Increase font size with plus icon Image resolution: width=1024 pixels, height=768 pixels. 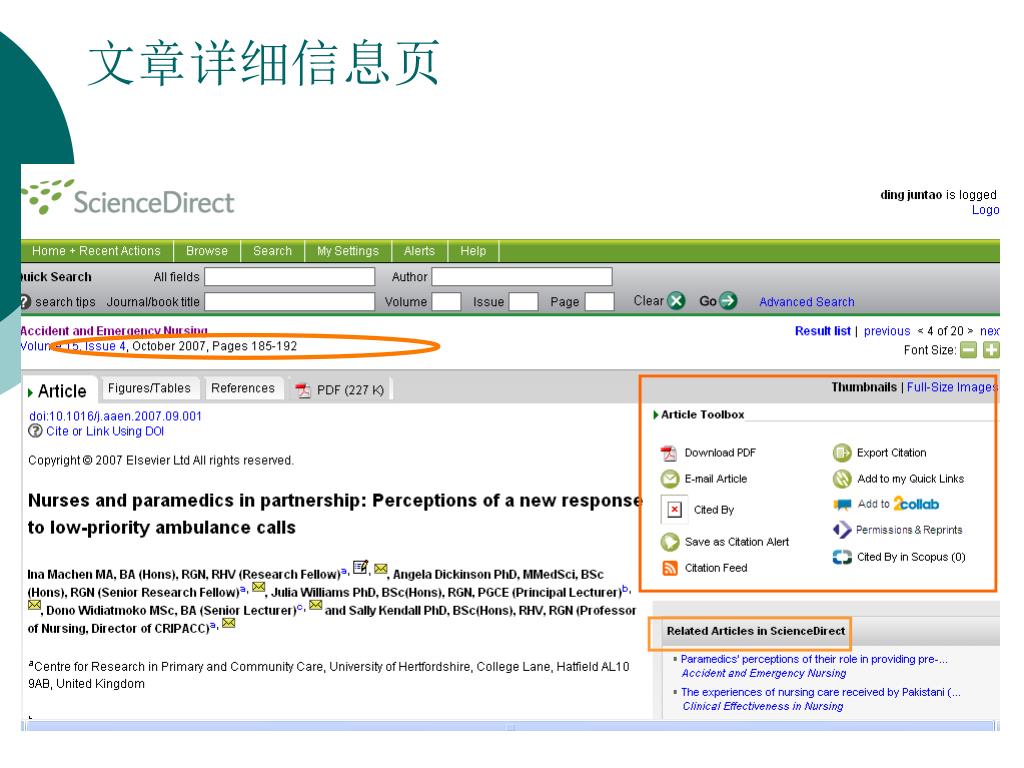click(x=991, y=350)
